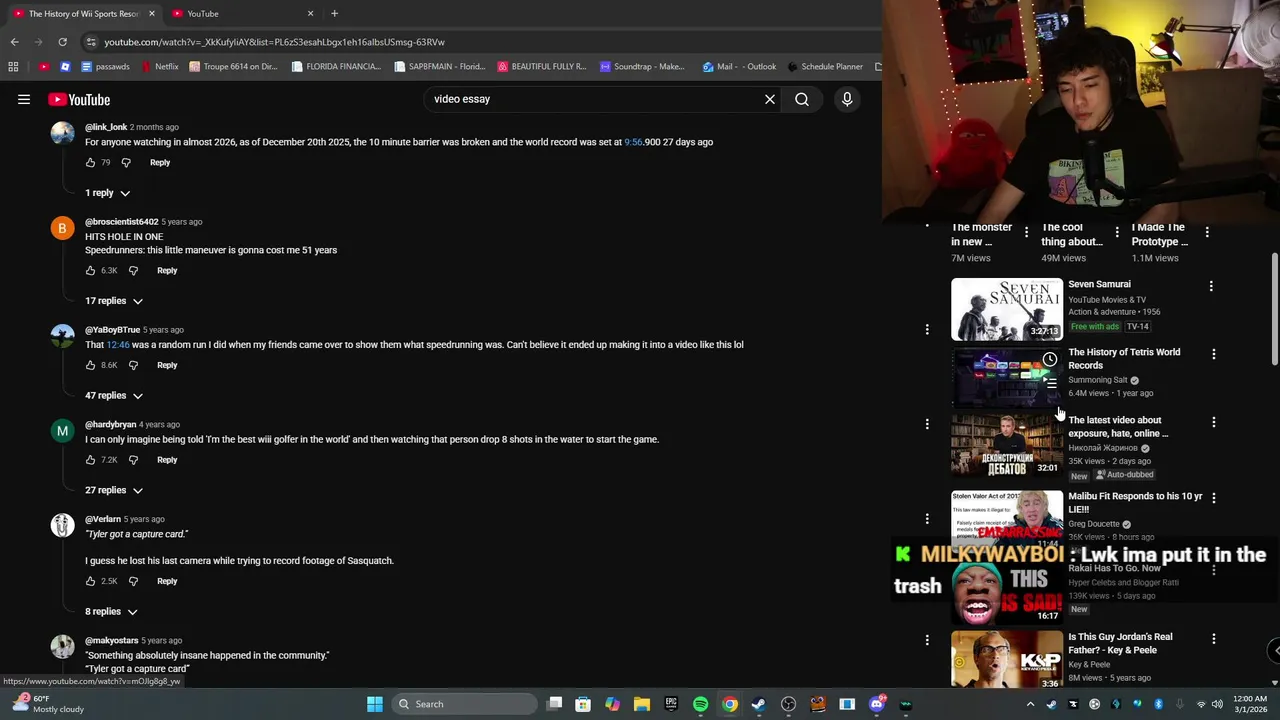Reply to the @hardybryan comment
This screenshot has height=720, width=1280.
click(167, 460)
